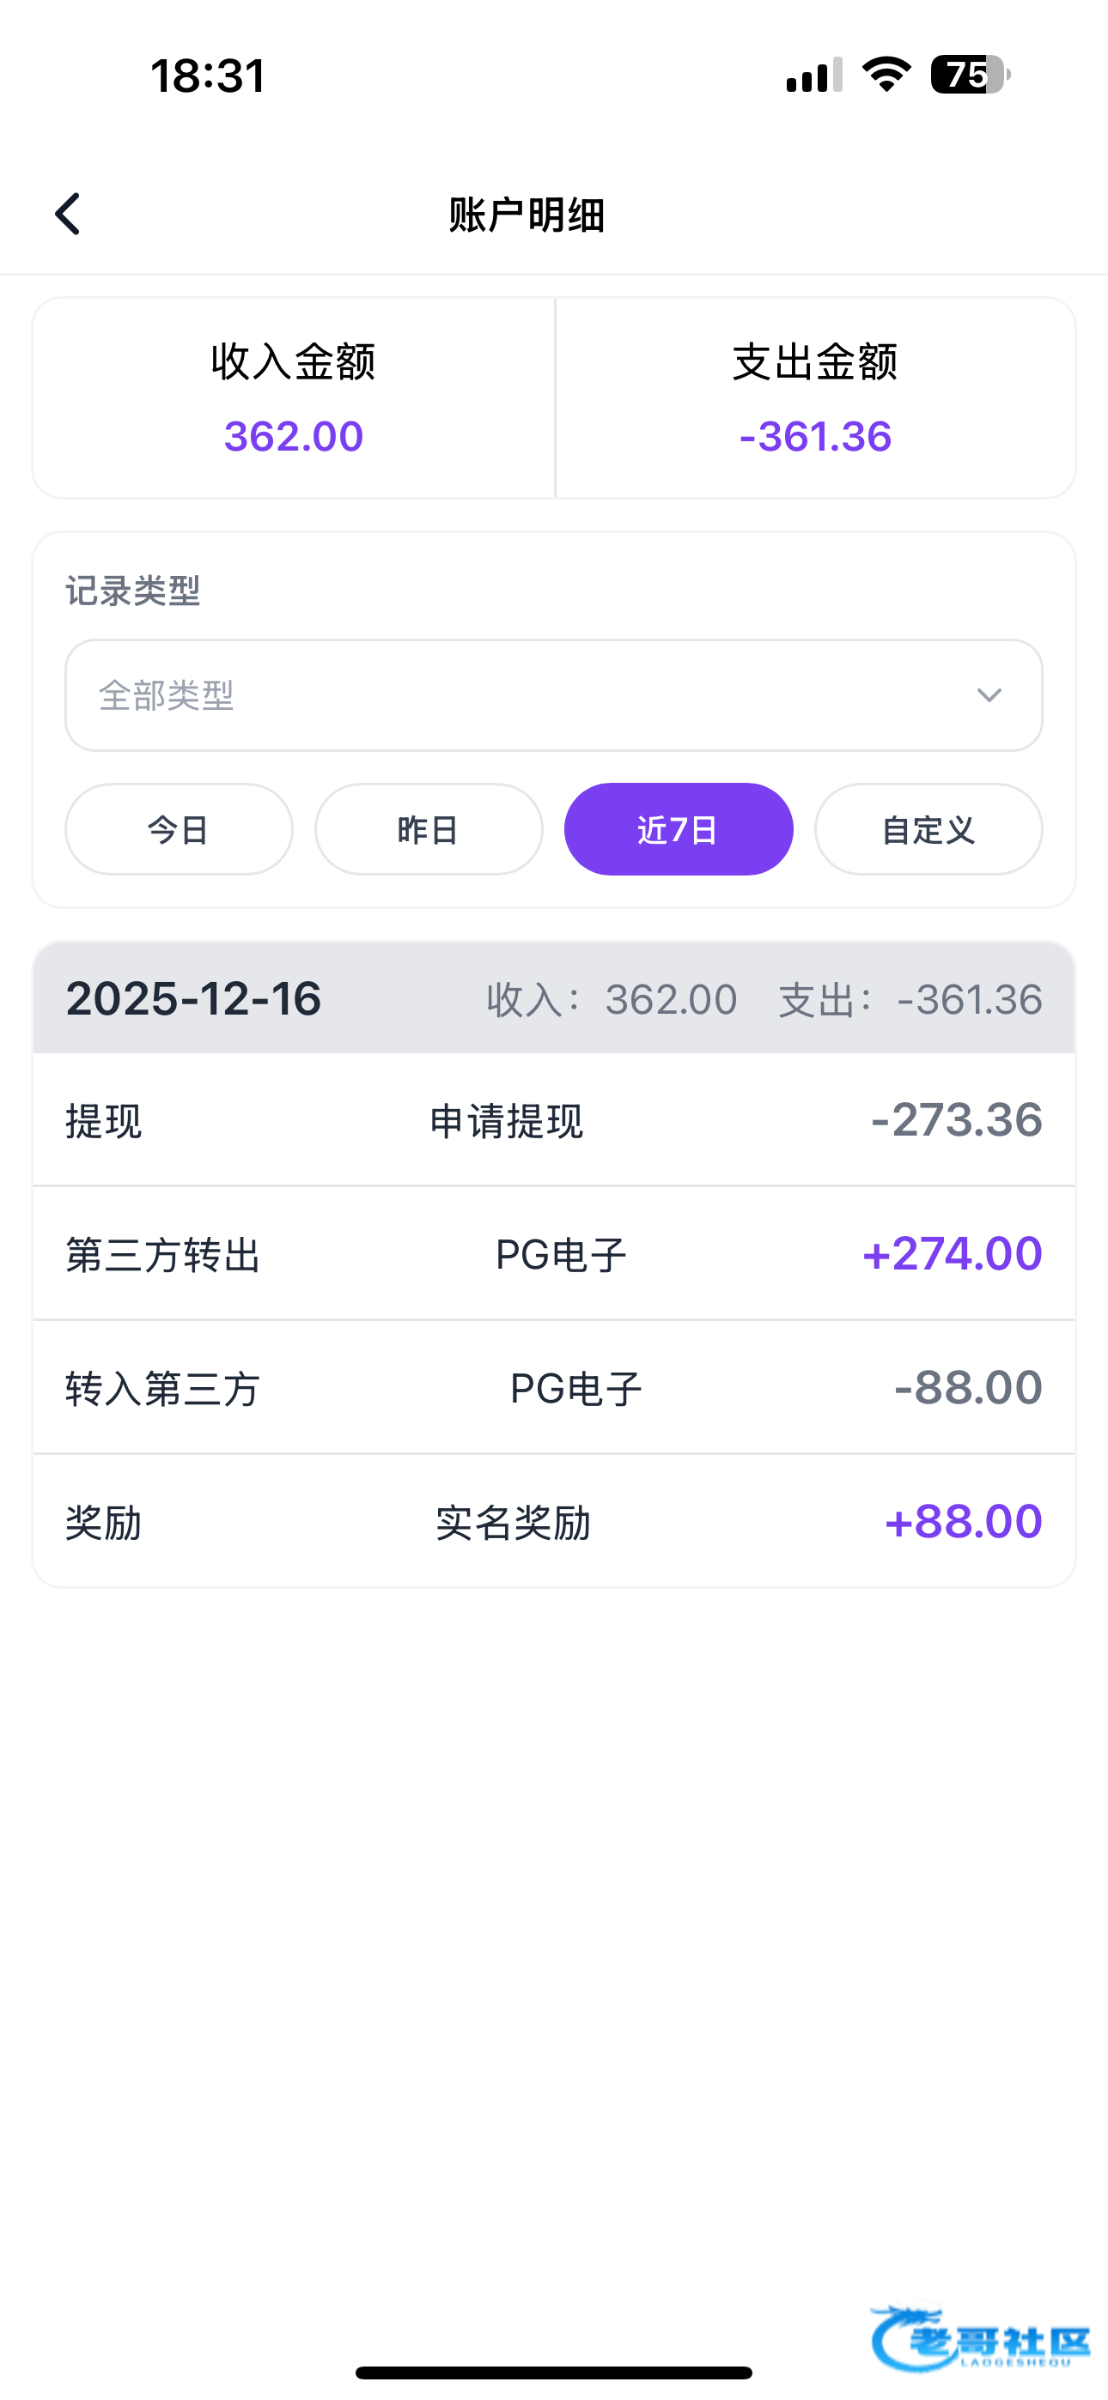Open the 转入第三方 PG电子 record
Screen dimensions: 1108x2400
[554, 1388]
